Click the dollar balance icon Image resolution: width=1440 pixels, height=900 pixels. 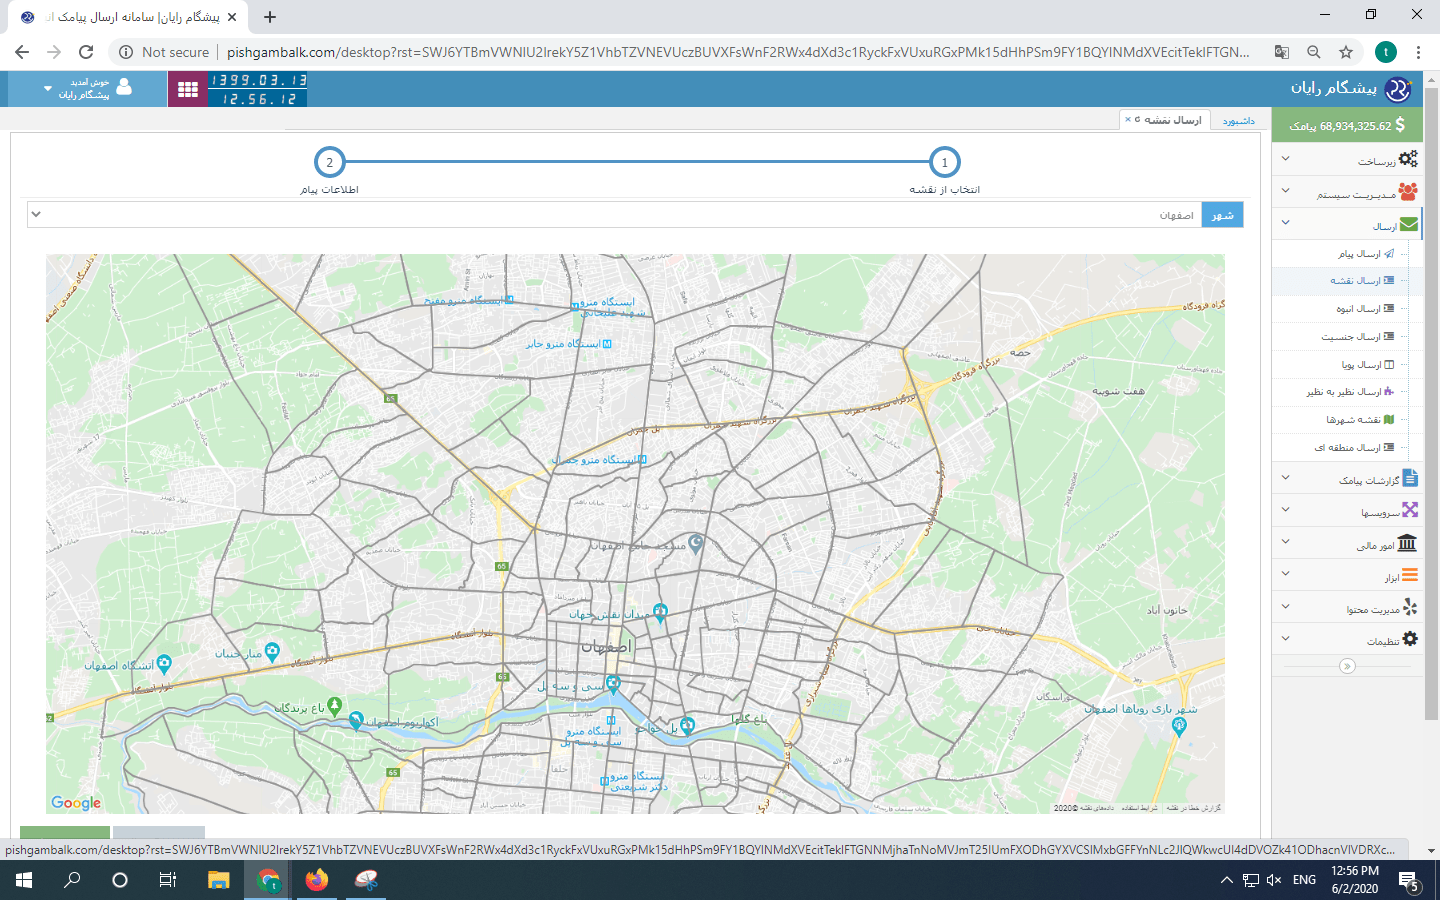pos(1400,125)
